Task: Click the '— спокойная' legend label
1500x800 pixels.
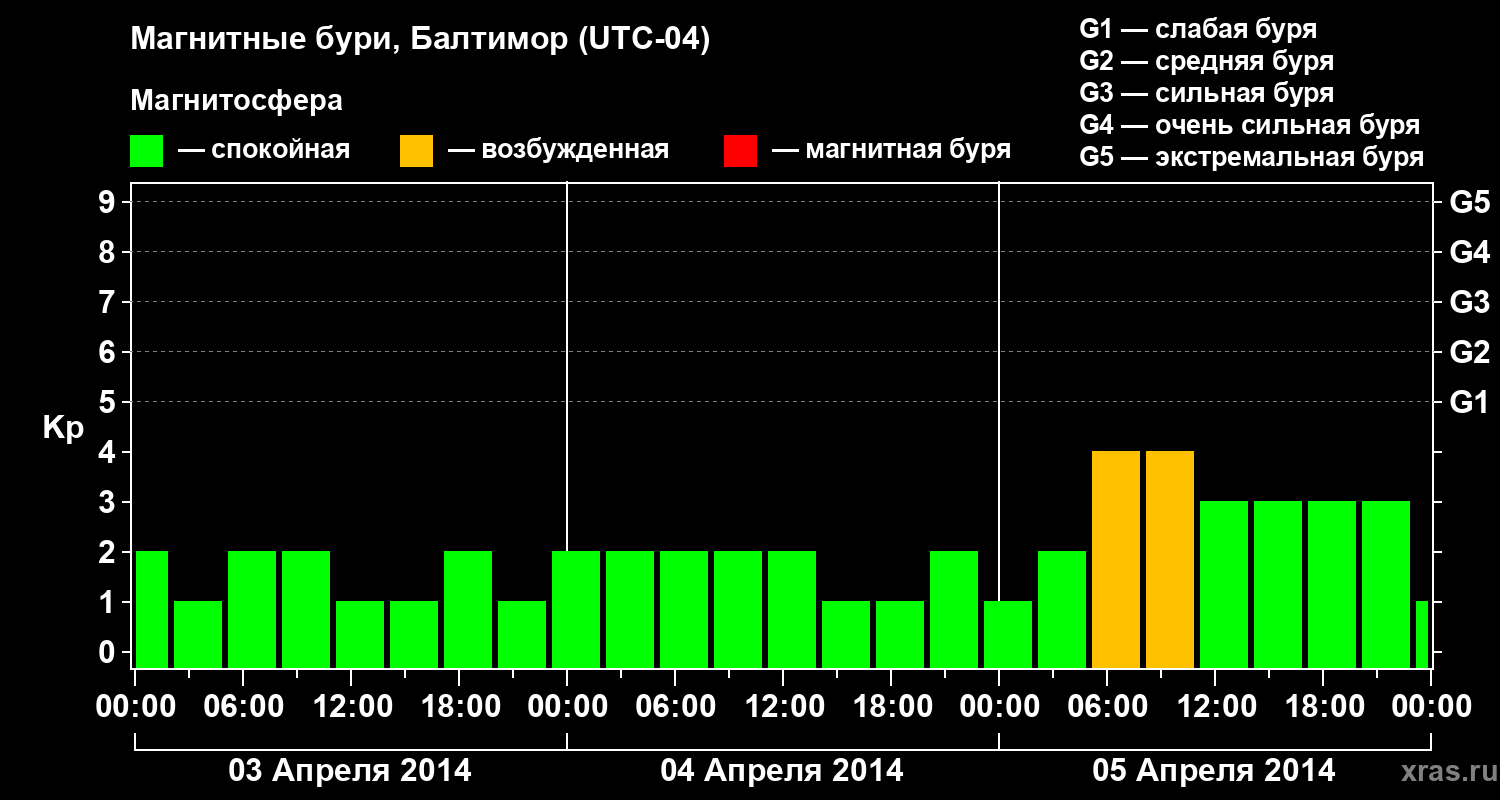Action: (x=264, y=150)
